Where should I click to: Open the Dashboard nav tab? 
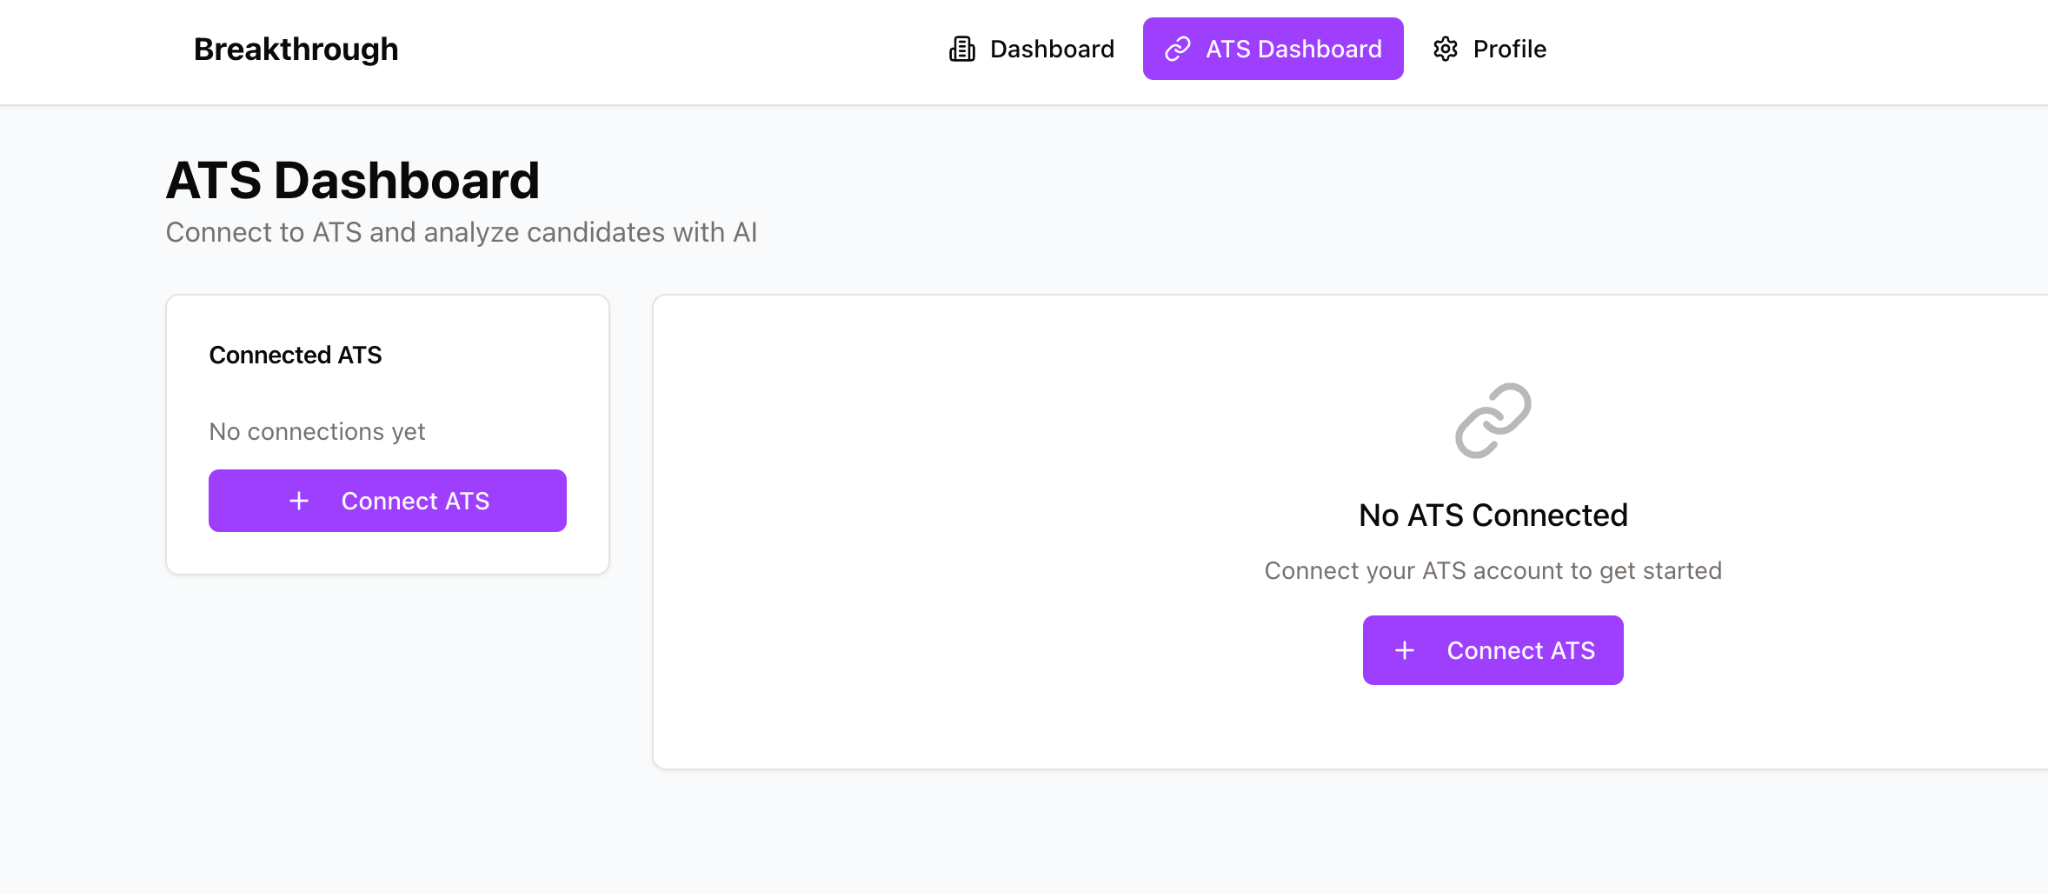pyautogui.click(x=1031, y=49)
